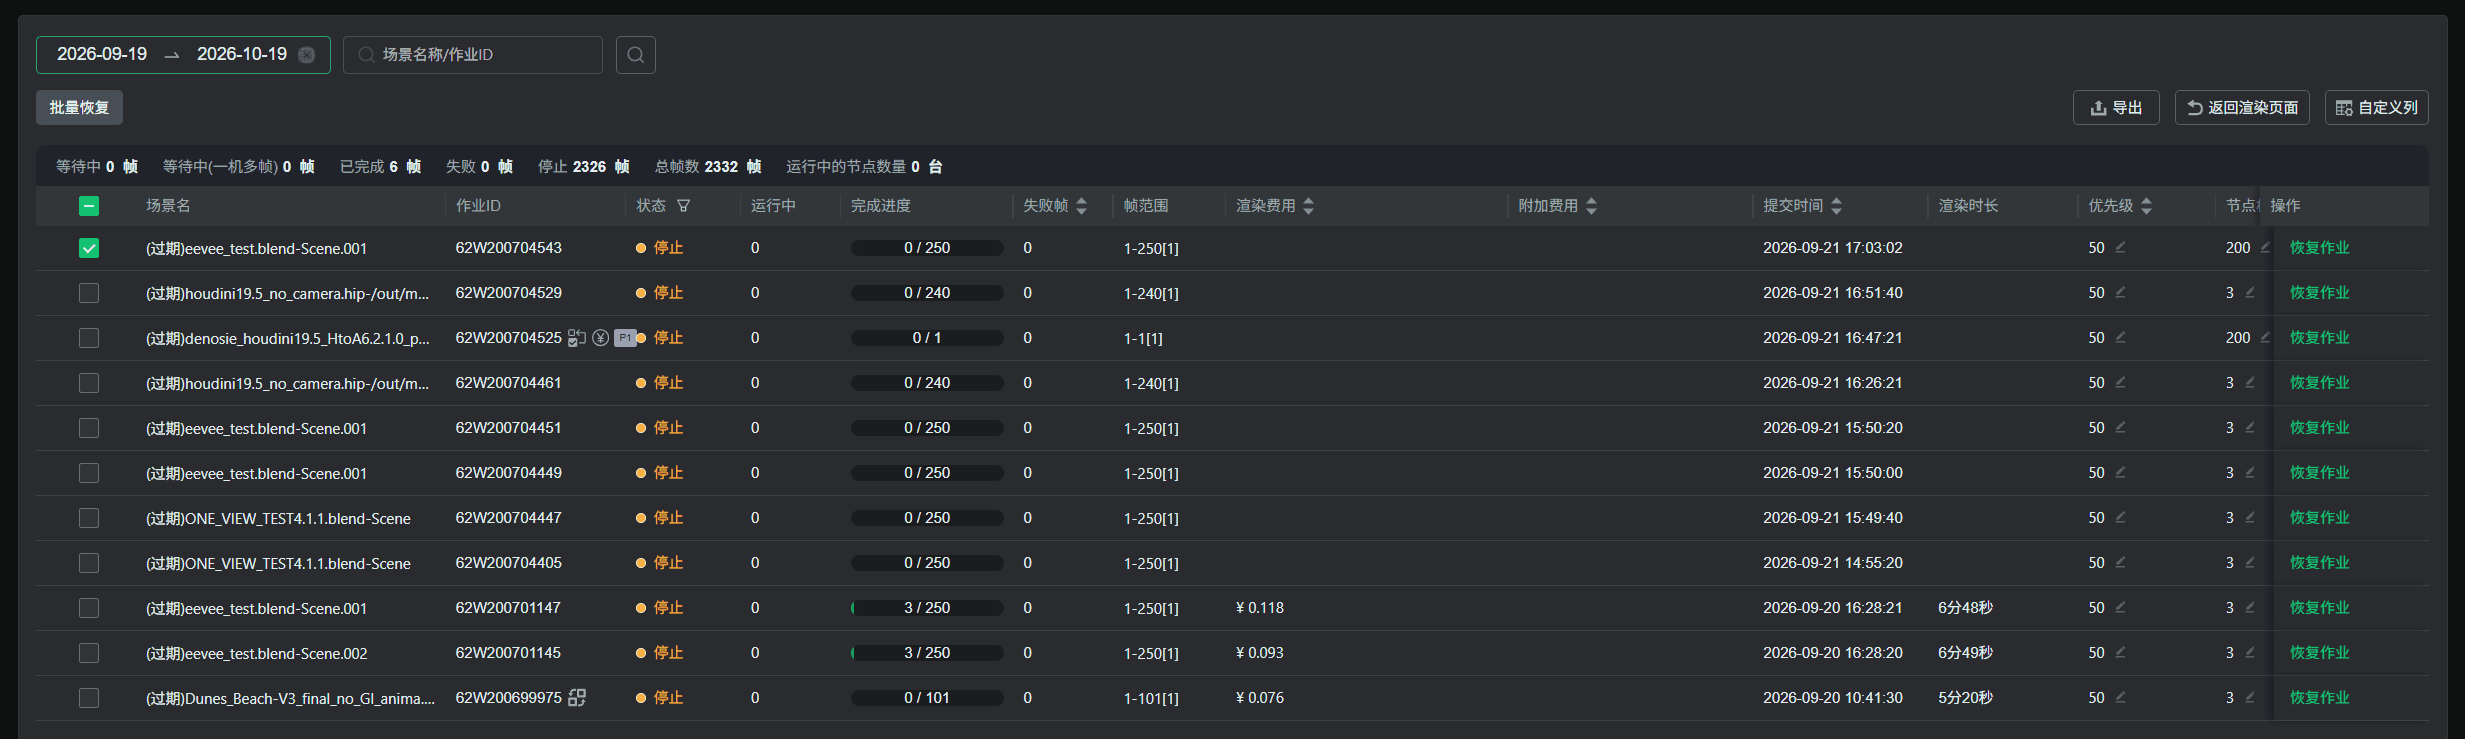Click the search magnifier button
Viewport: 2465px width, 739px height.
636,55
